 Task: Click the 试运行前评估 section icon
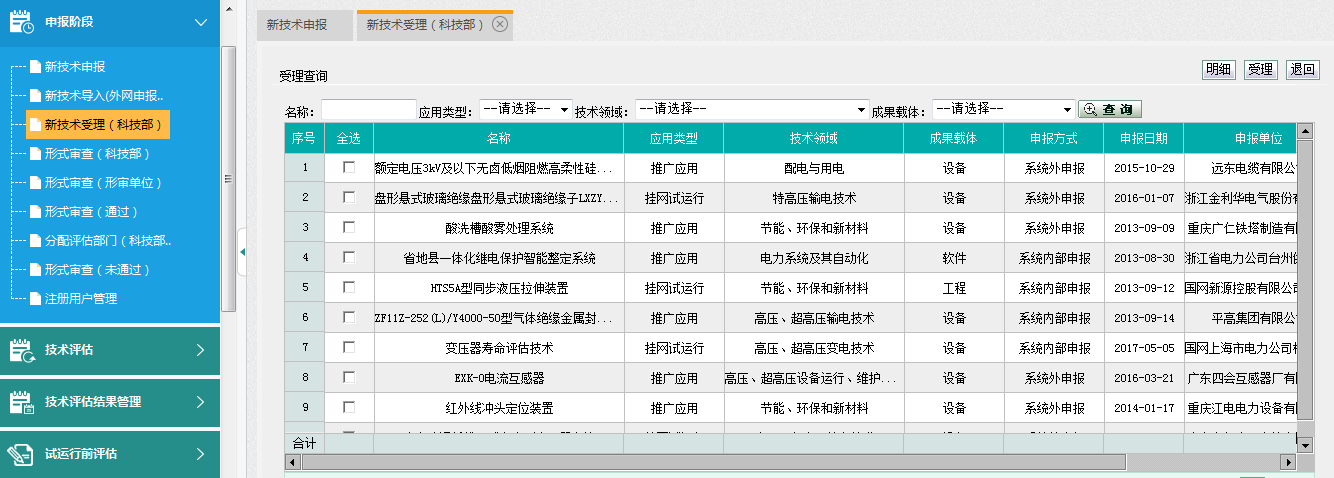tap(21, 454)
